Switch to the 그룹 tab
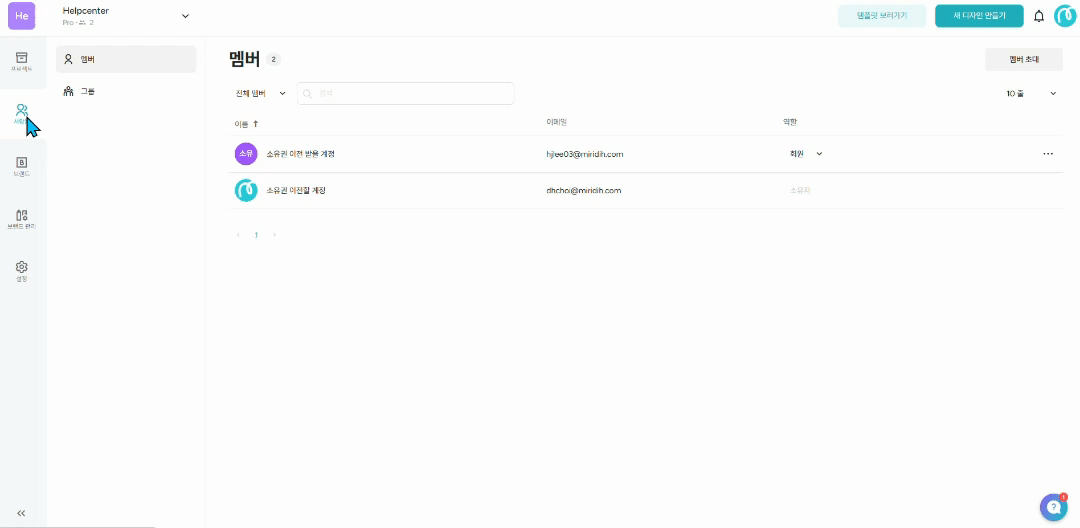Image resolution: width=1080 pixels, height=528 pixels. (x=126, y=91)
